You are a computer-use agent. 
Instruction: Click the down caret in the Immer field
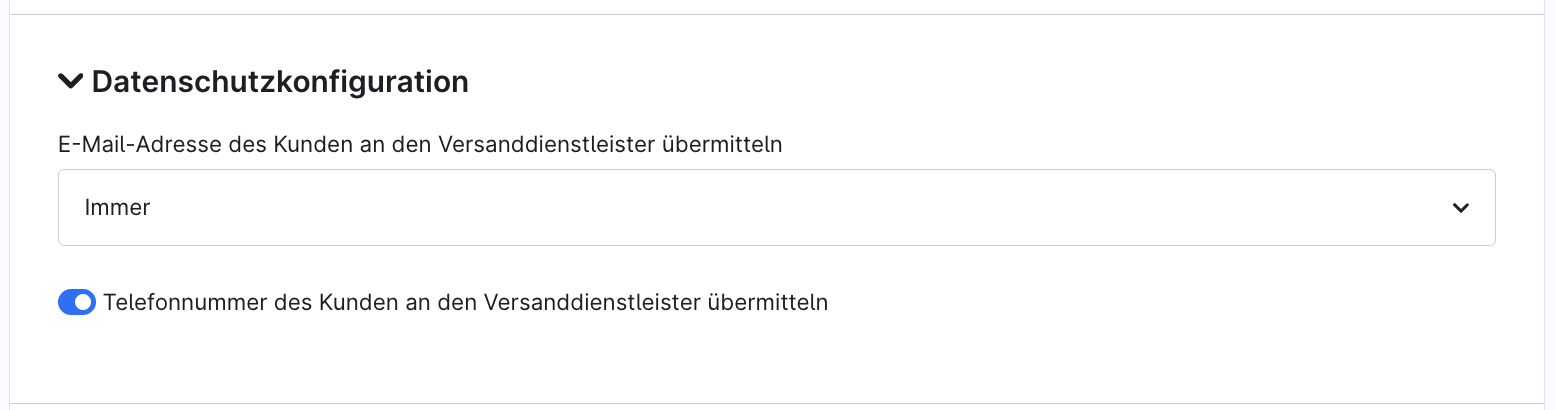tap(1460, 208)
